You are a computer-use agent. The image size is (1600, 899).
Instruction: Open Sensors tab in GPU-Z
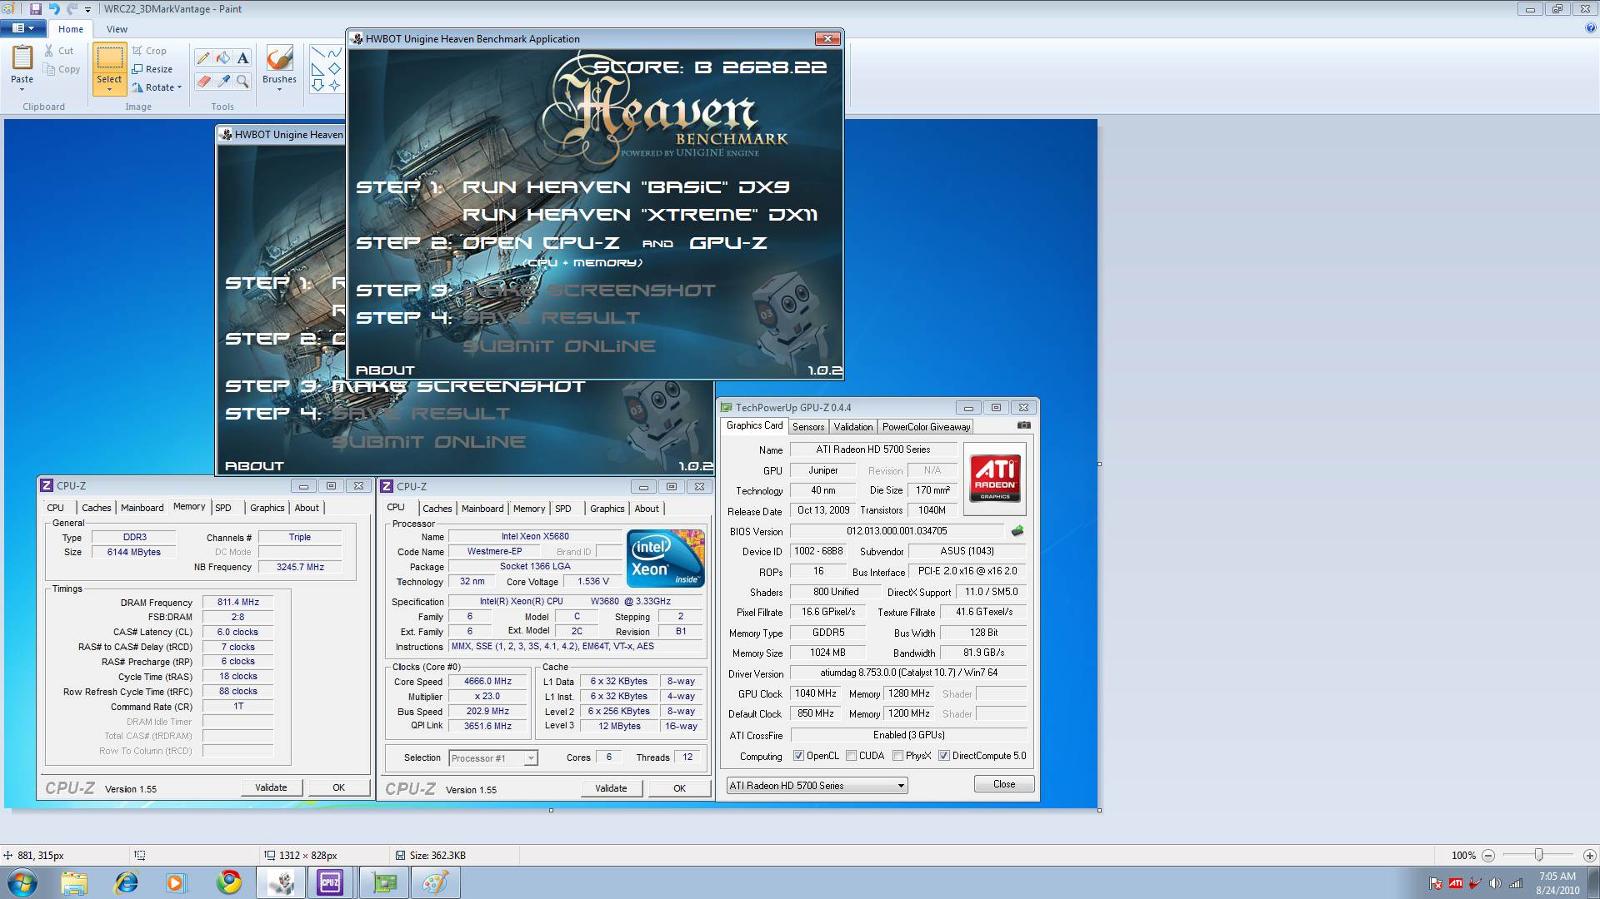click(x=808, y=427)
